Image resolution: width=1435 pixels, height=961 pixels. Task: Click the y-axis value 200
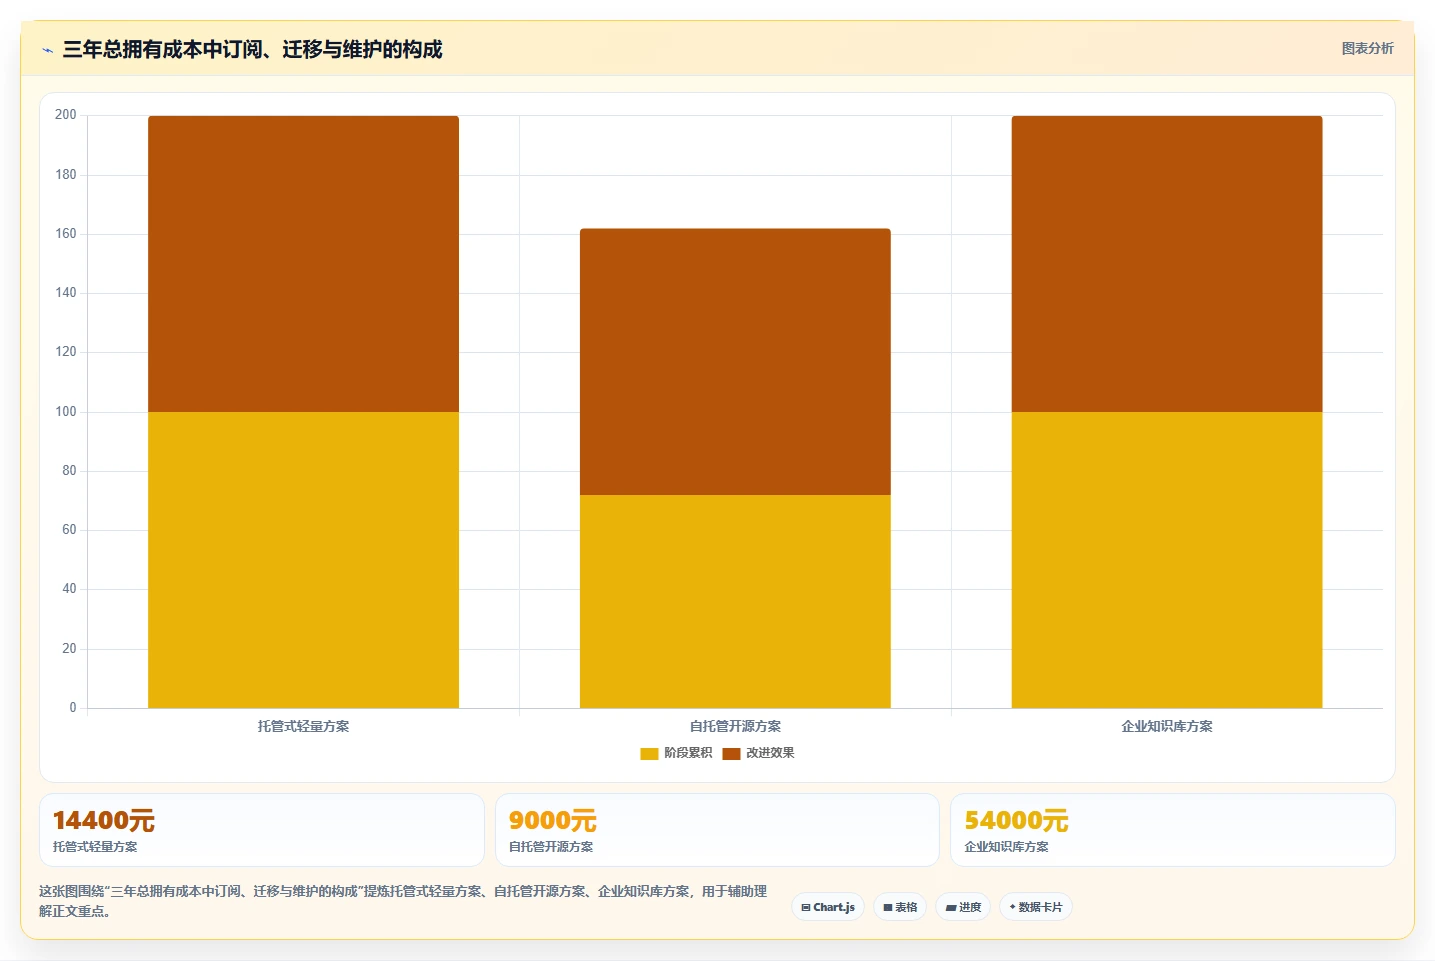tap(66, 115)
